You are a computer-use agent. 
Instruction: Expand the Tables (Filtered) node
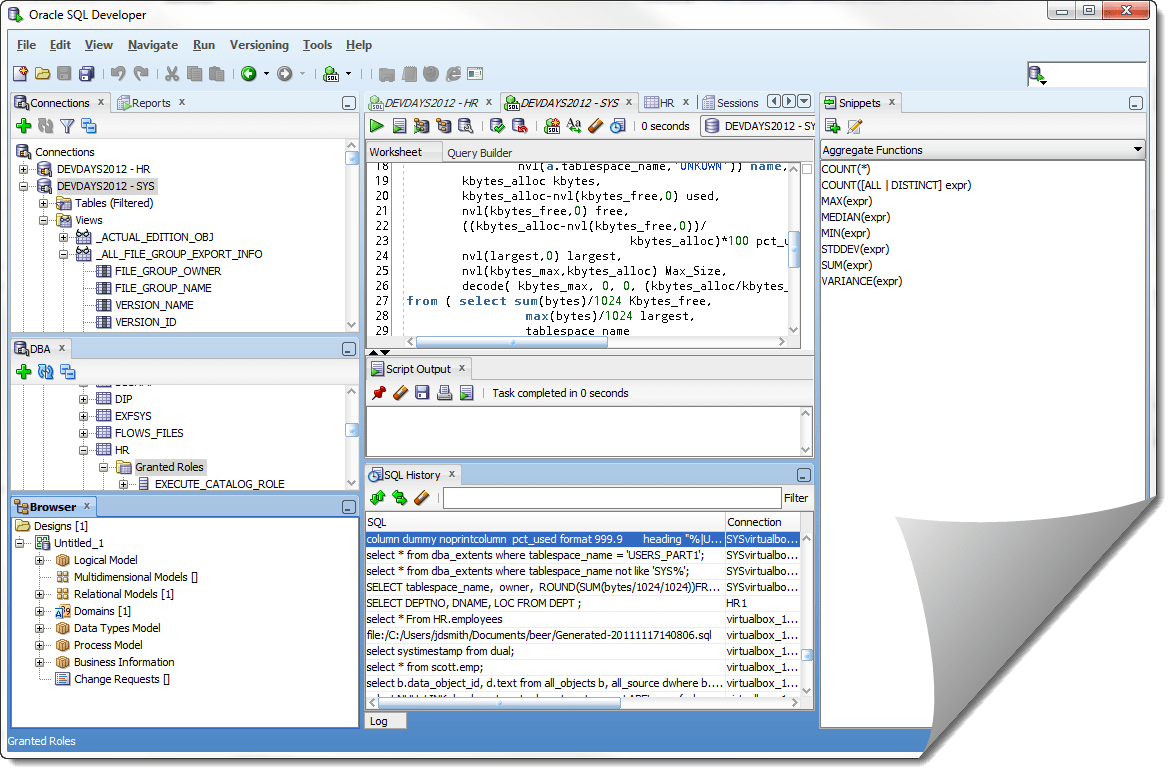(x=43, y=203)
